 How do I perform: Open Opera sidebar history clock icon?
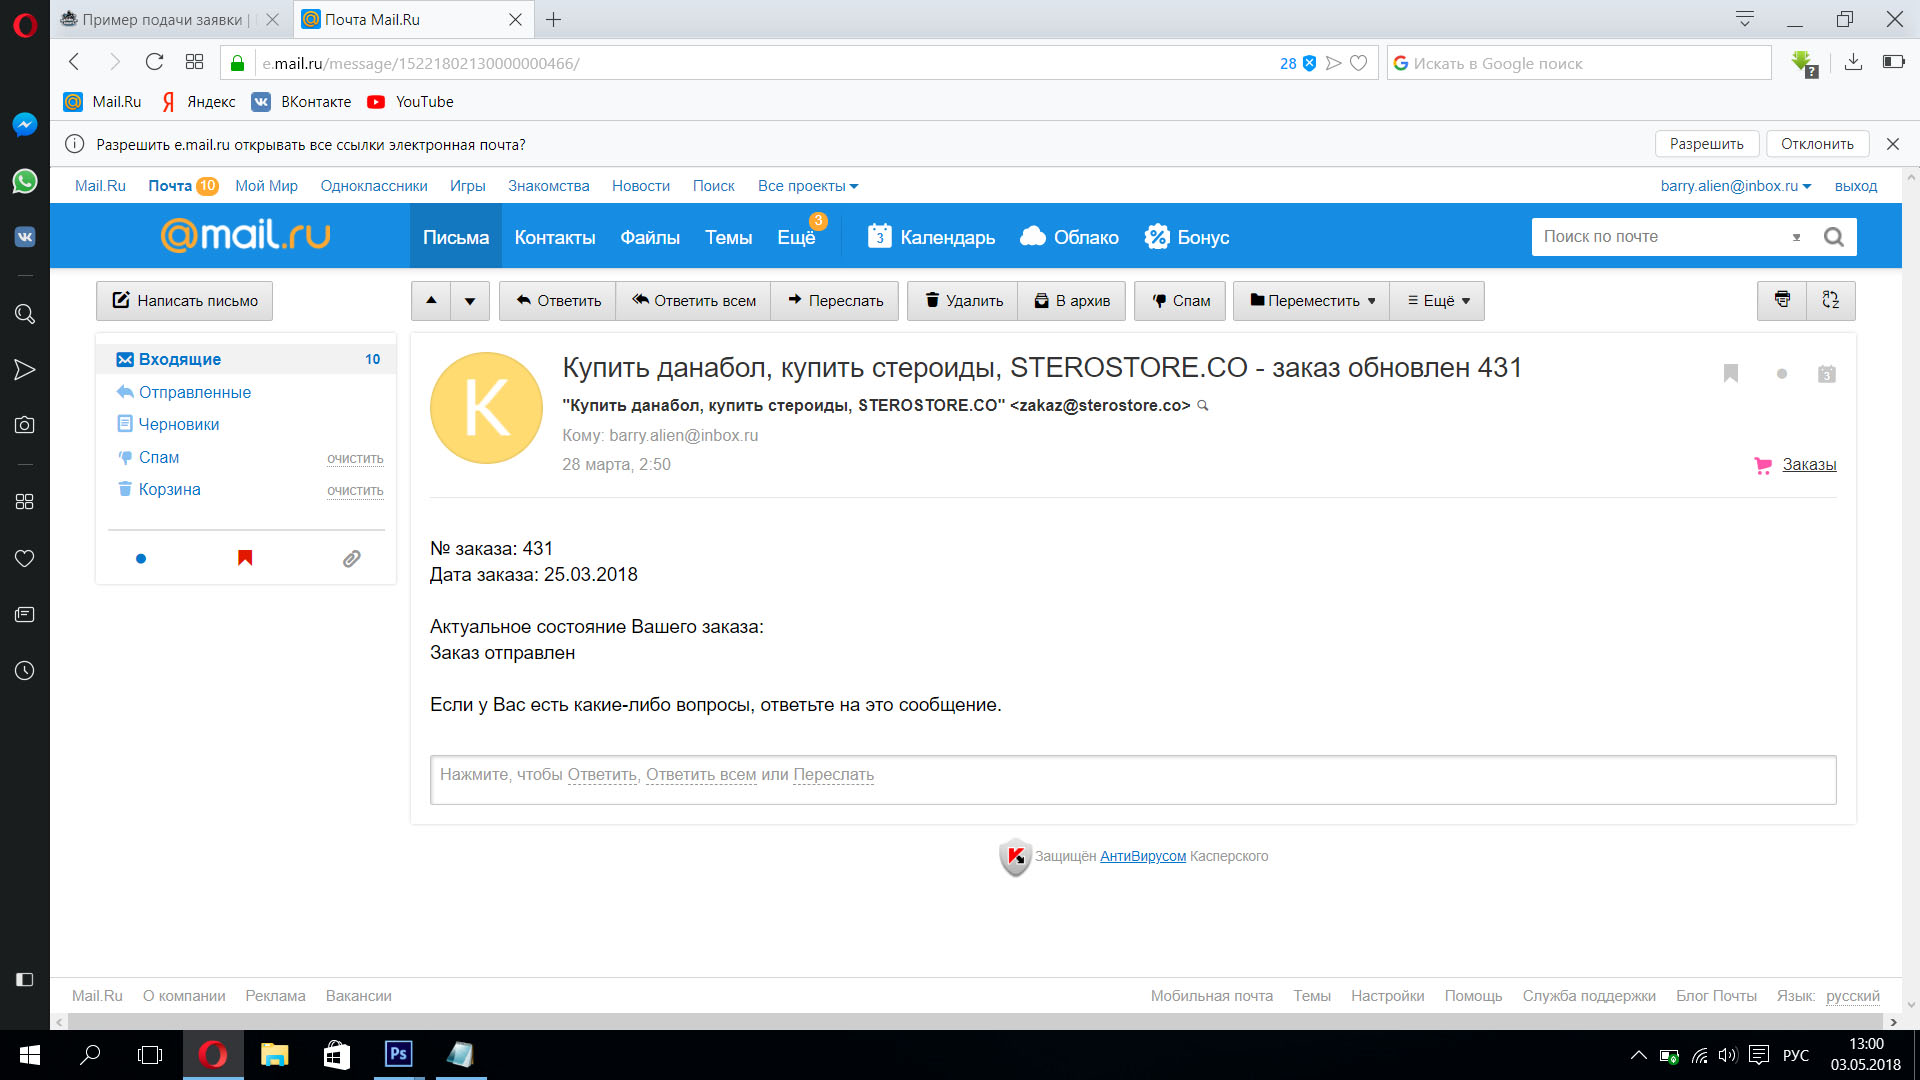pyautogui.click(x=25, y=671)
